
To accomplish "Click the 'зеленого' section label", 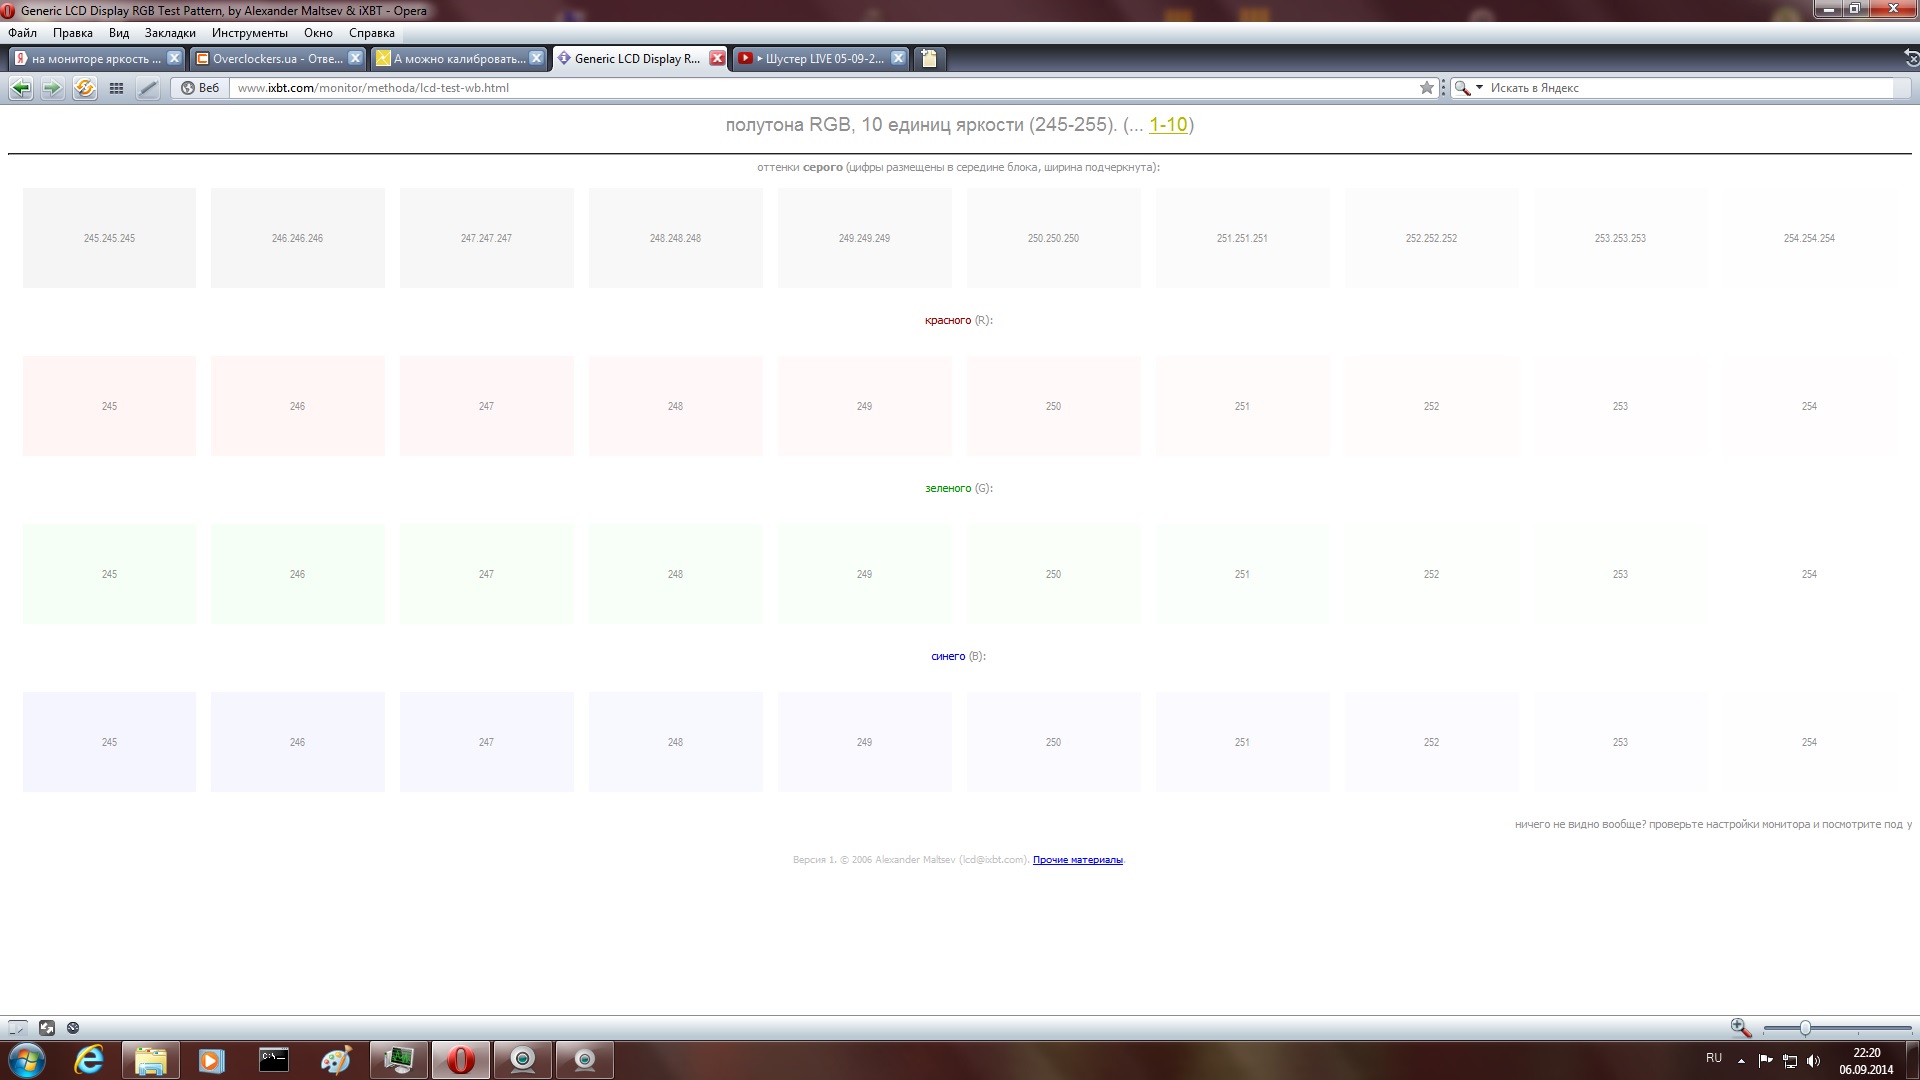I will (x=948, y=488).
